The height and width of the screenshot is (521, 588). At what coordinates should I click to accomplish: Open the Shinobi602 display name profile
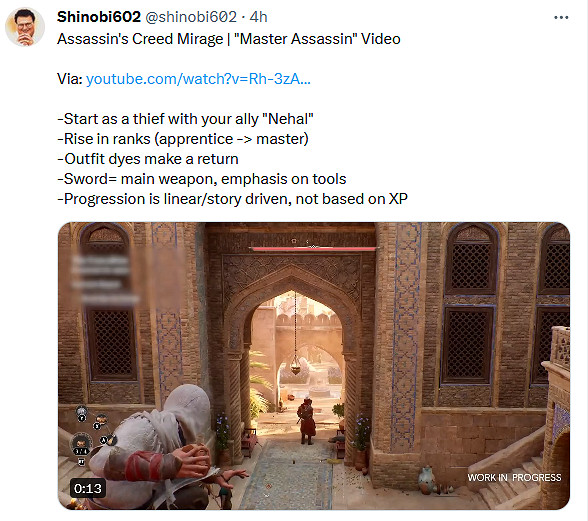coord(99,17)
